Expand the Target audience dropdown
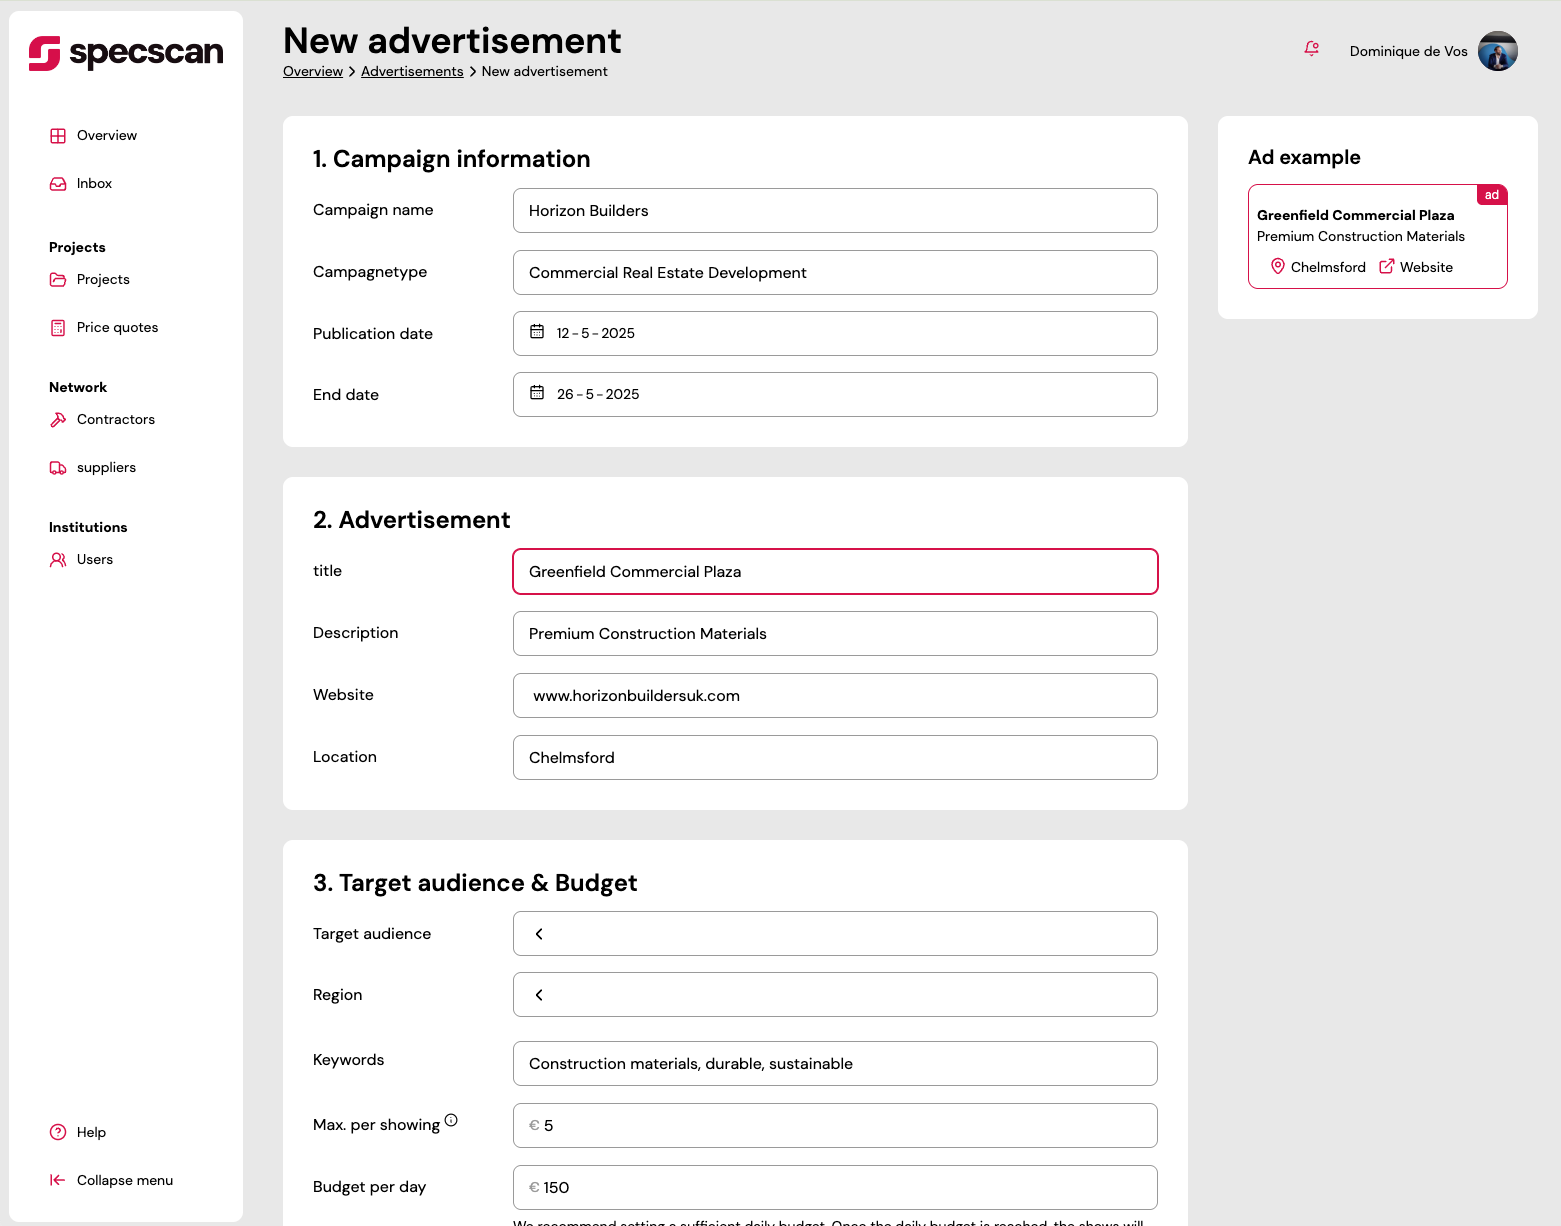This screenshot has height=1226, width=1561. (835, 933)
